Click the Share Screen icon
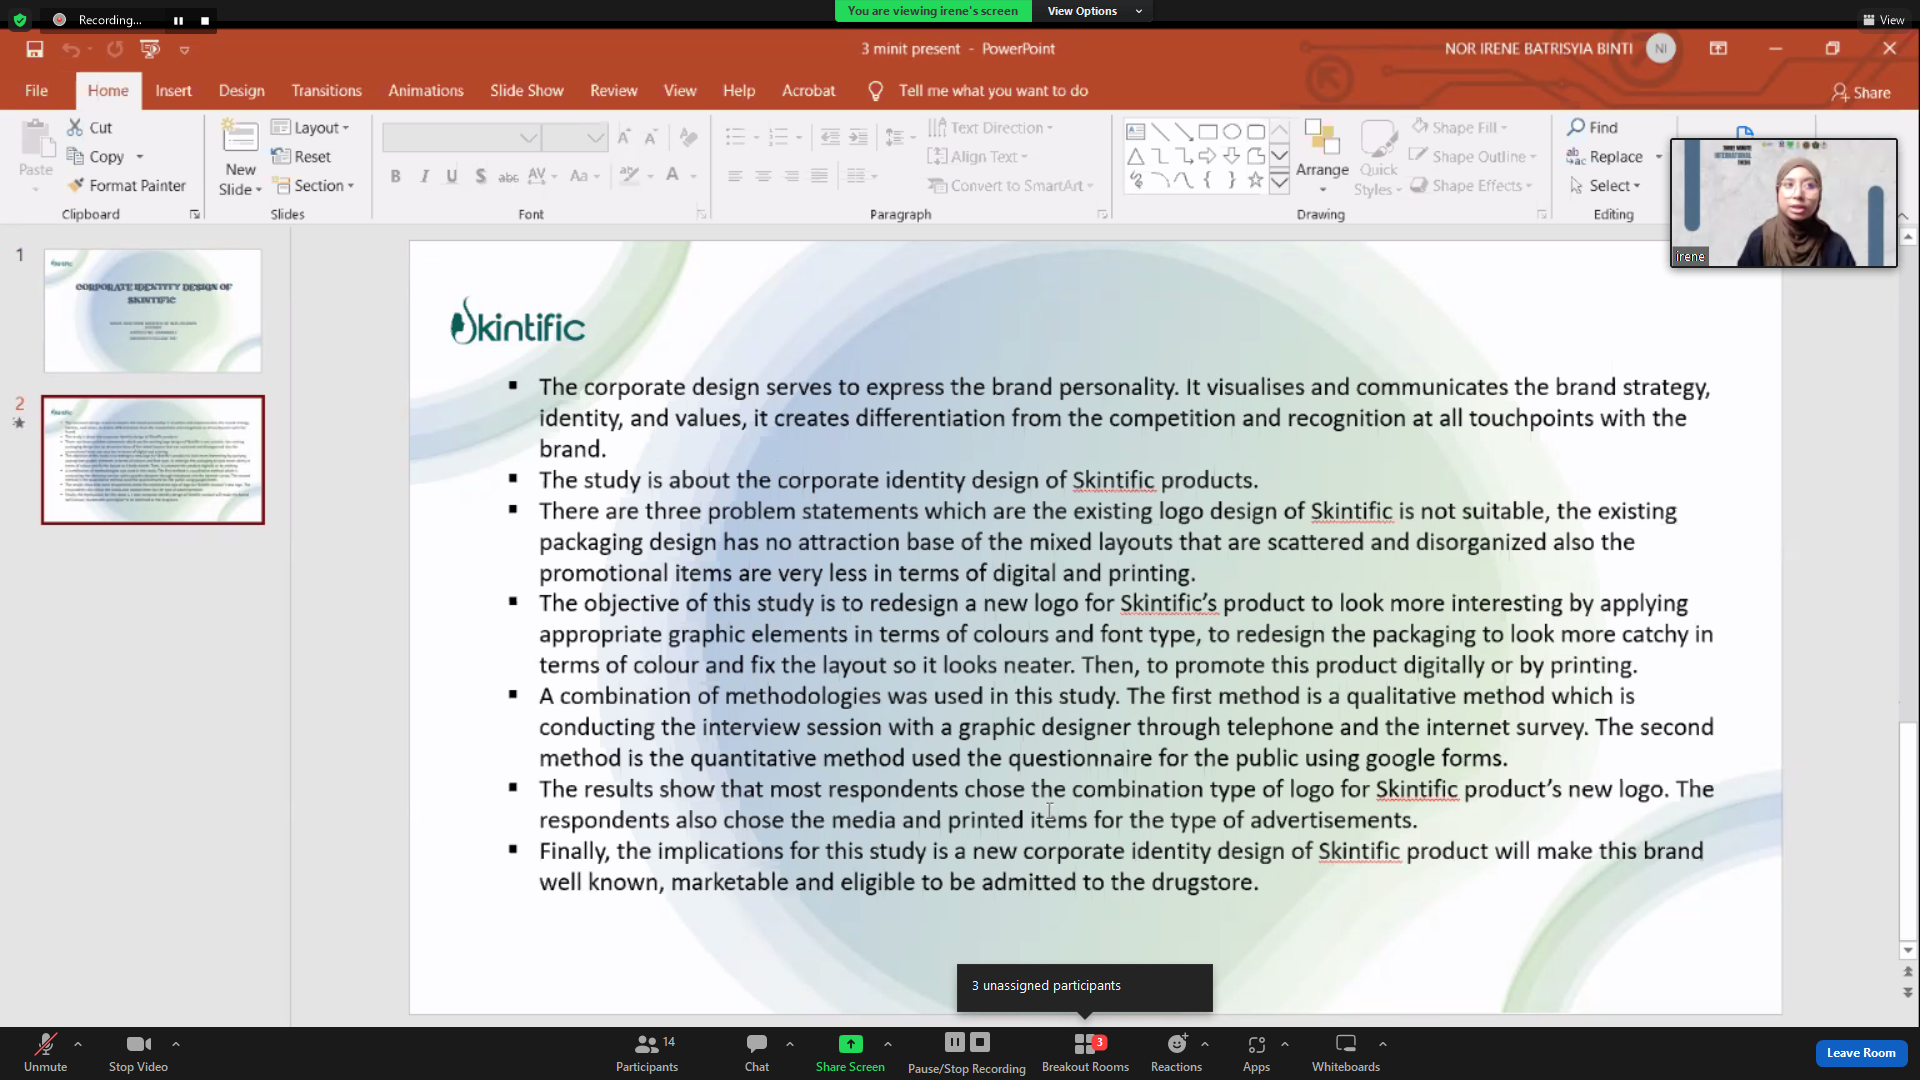The width and height of the screenshot is (1920, 1080). tap(850, 1044)
